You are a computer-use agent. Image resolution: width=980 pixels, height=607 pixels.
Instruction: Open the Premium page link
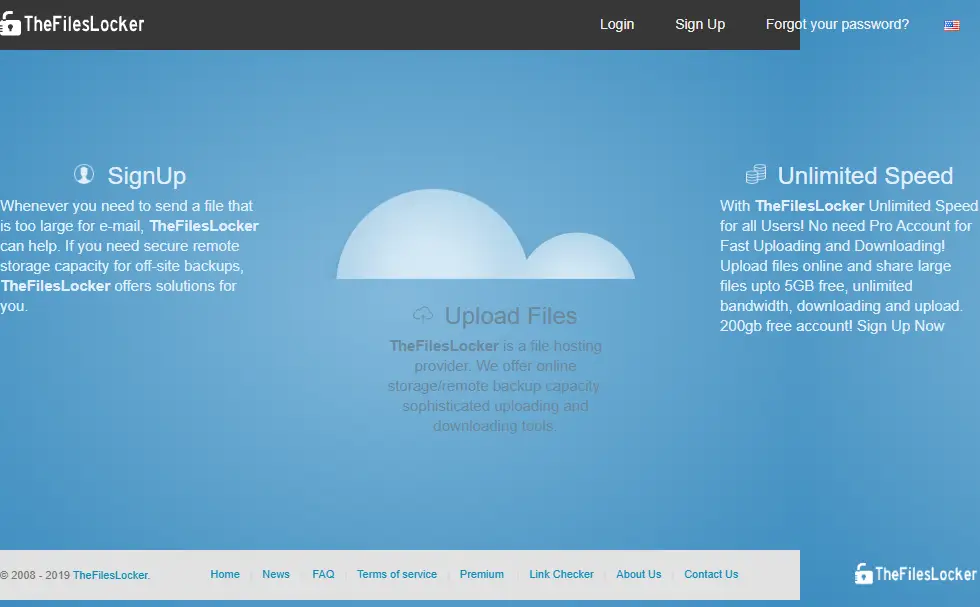pos(482,574)
